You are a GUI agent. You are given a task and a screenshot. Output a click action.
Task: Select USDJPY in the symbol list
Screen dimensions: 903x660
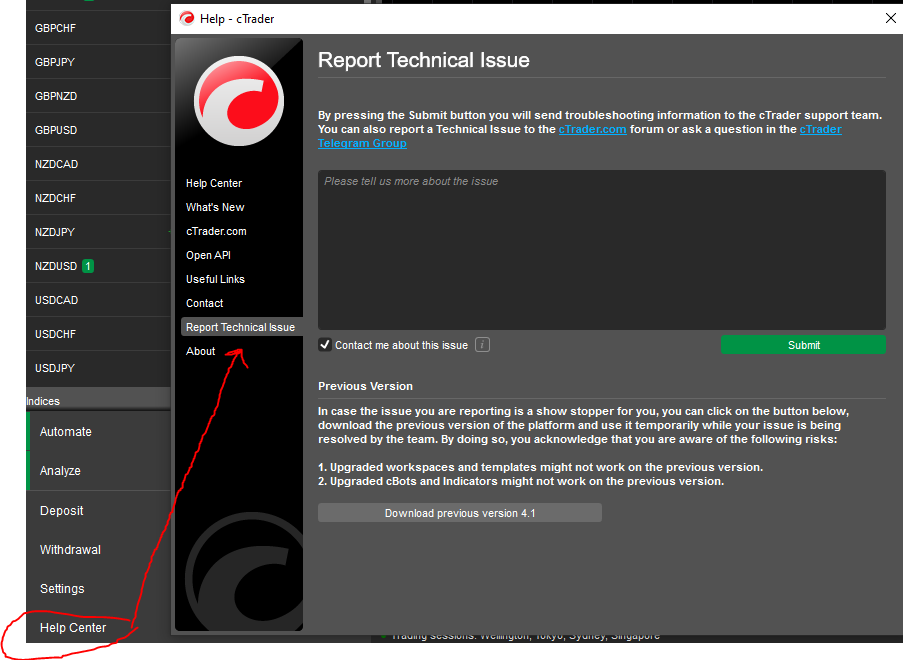pos(98,368)
